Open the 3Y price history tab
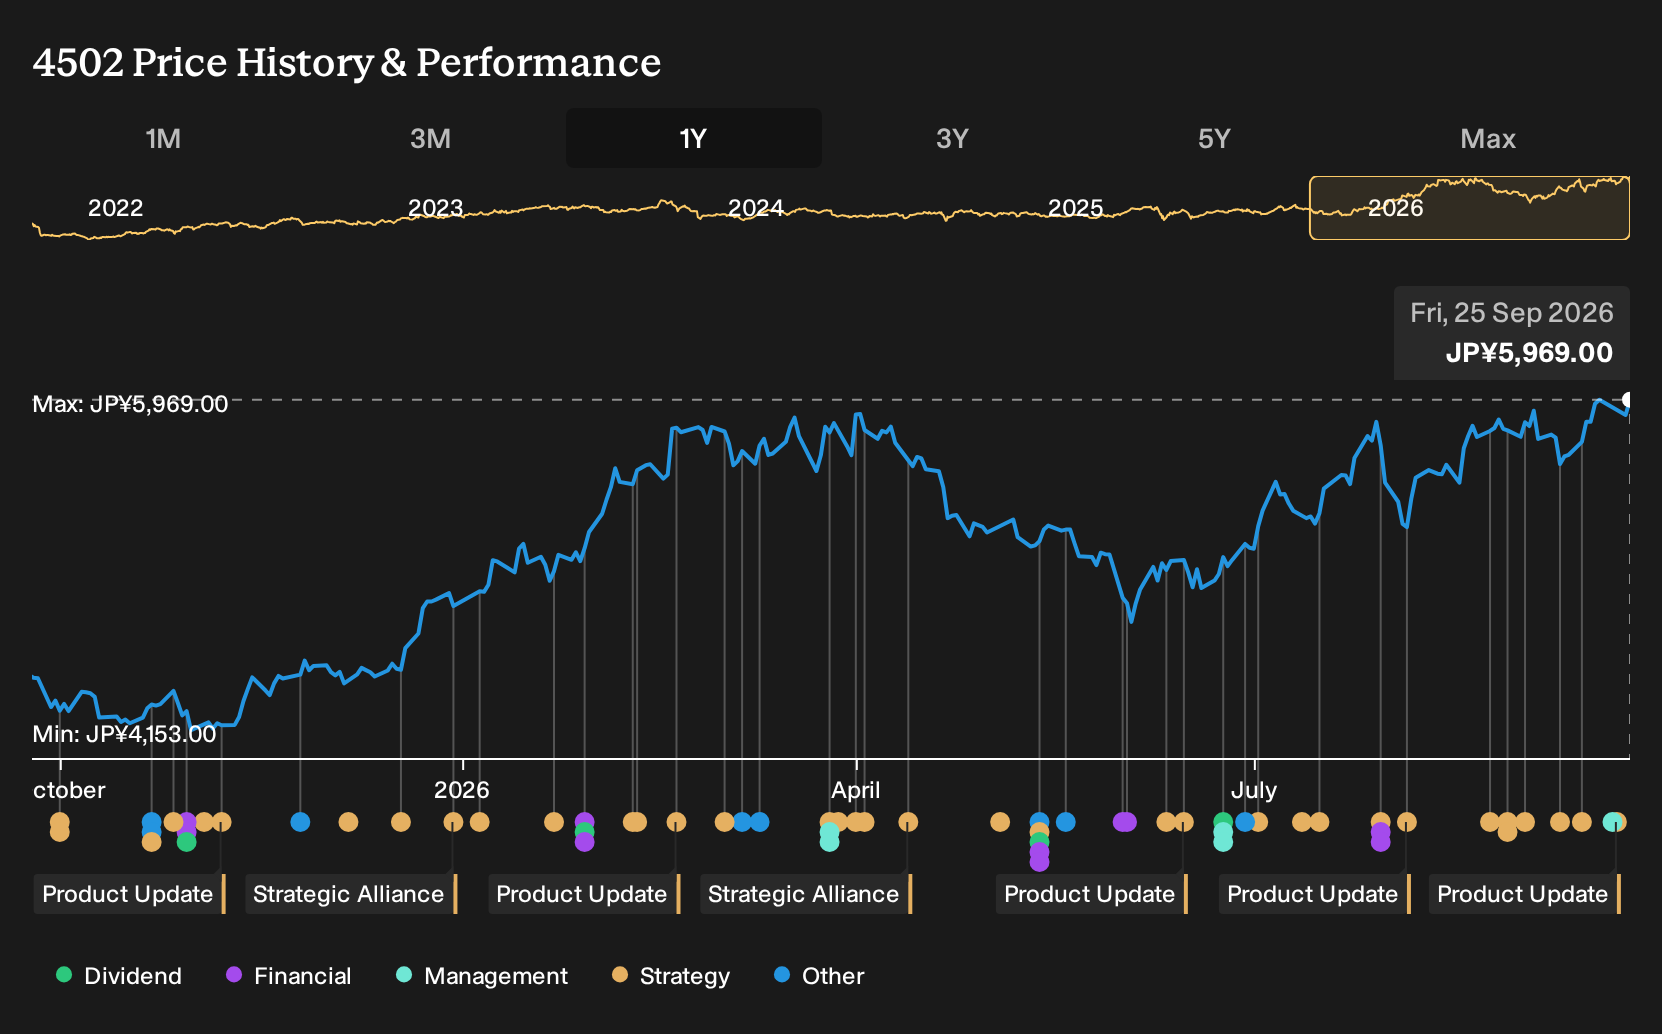This screenshot has width=1662, height=1034. click(952, 138)
